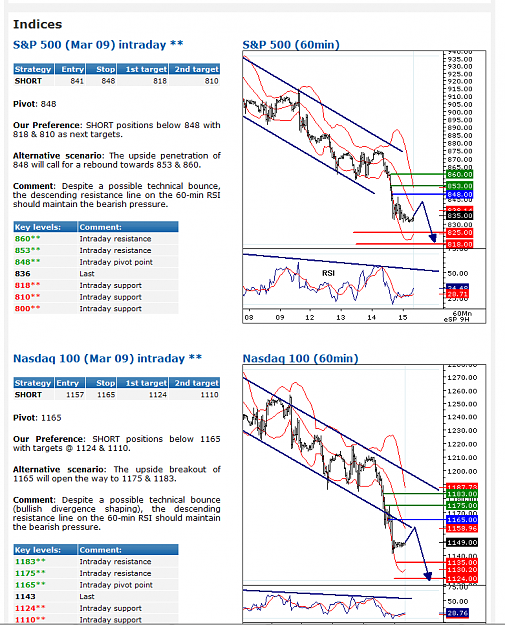Click the red 818.00 label on S&P chart
The height and width of the screenshot is (625, 505).
pyautogui.click(x=459, y=244)
